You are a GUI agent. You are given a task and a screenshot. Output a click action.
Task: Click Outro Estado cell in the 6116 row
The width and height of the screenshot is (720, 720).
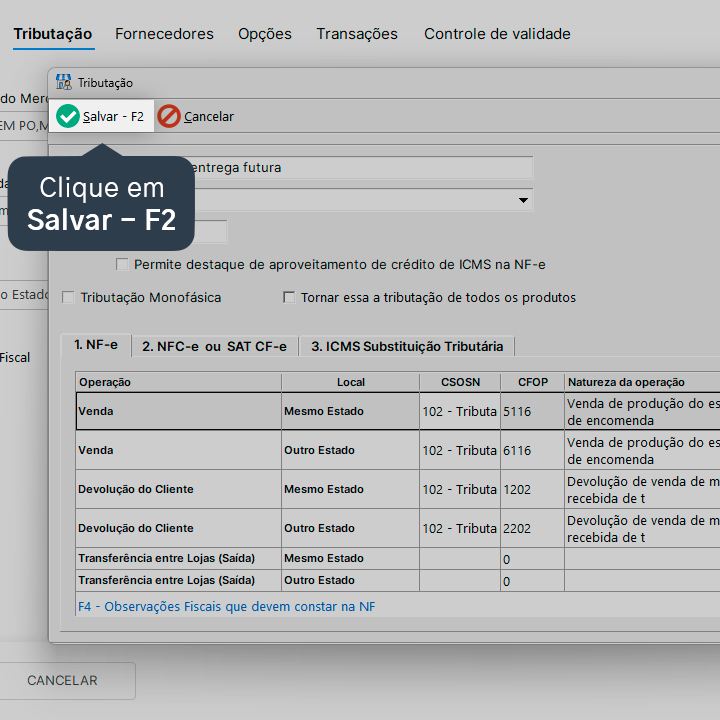click(x=350, y=450)
